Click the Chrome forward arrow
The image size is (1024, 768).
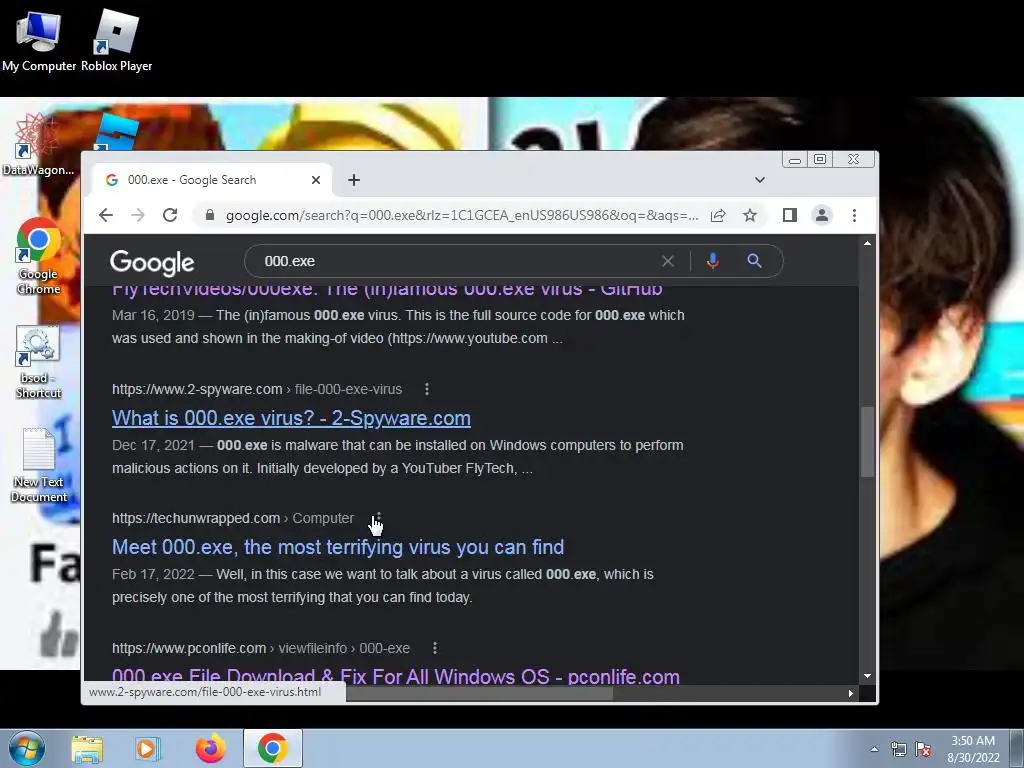pos(138,216)
